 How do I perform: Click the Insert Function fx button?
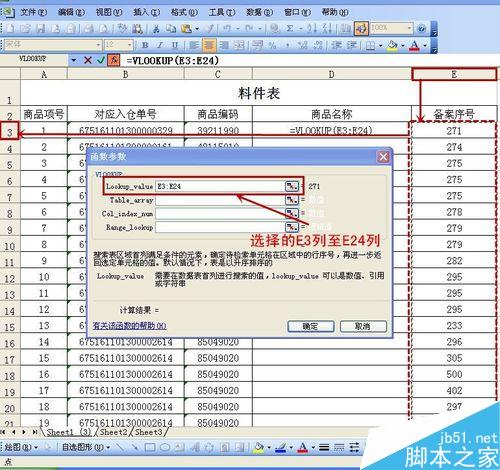coord(114,60)
